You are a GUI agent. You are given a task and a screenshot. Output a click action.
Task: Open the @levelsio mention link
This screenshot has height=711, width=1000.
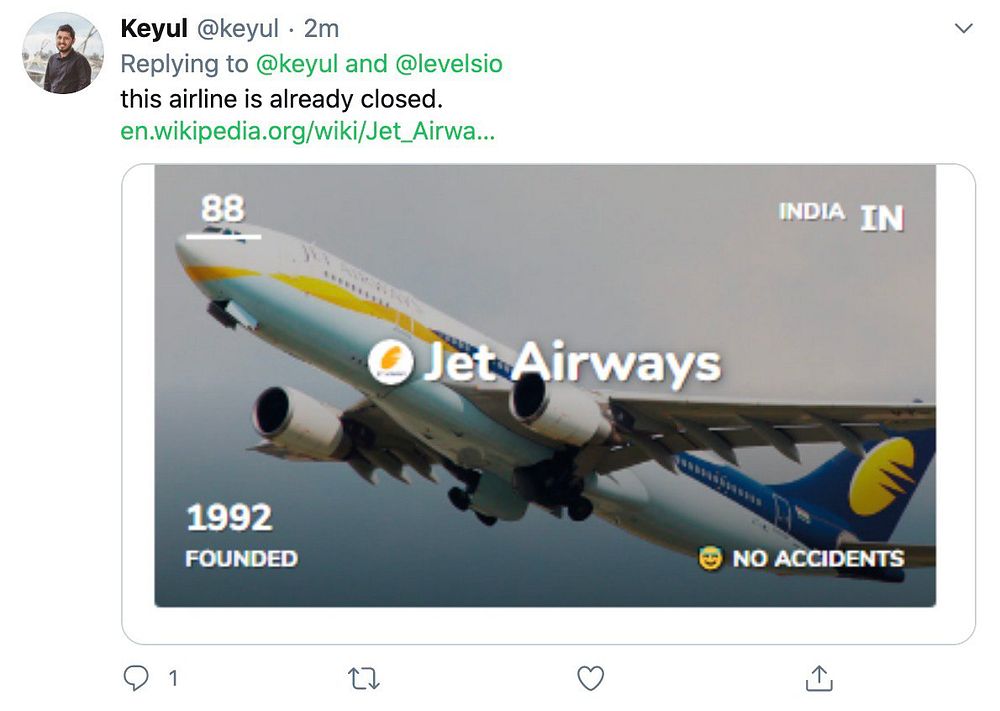pyautogui.click(x=449, y=65)
